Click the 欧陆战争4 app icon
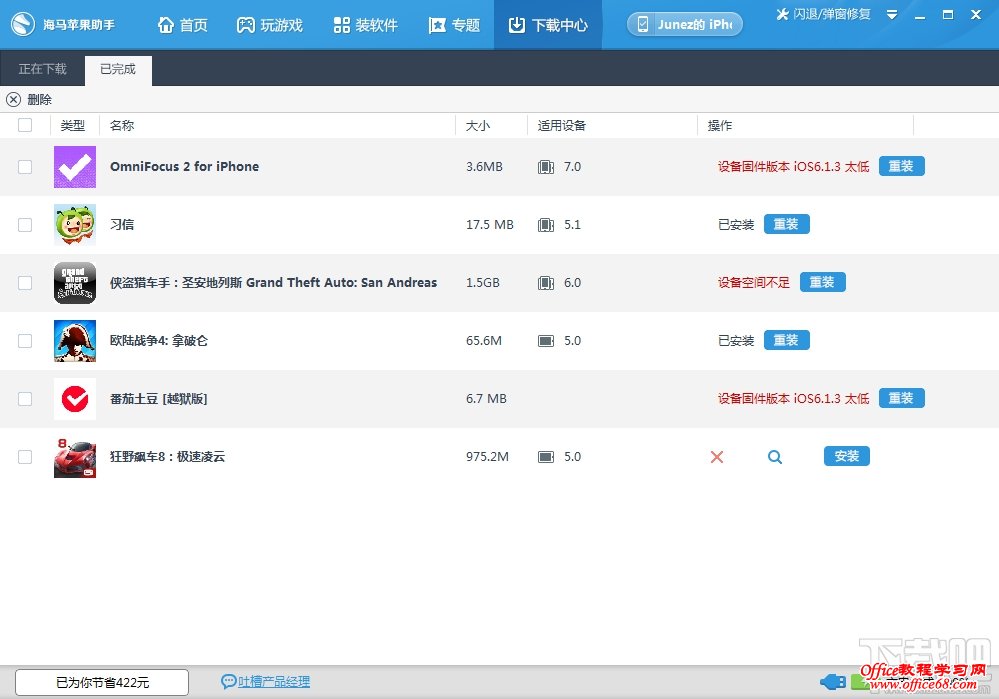999x699 pixels. pos(75,341)
